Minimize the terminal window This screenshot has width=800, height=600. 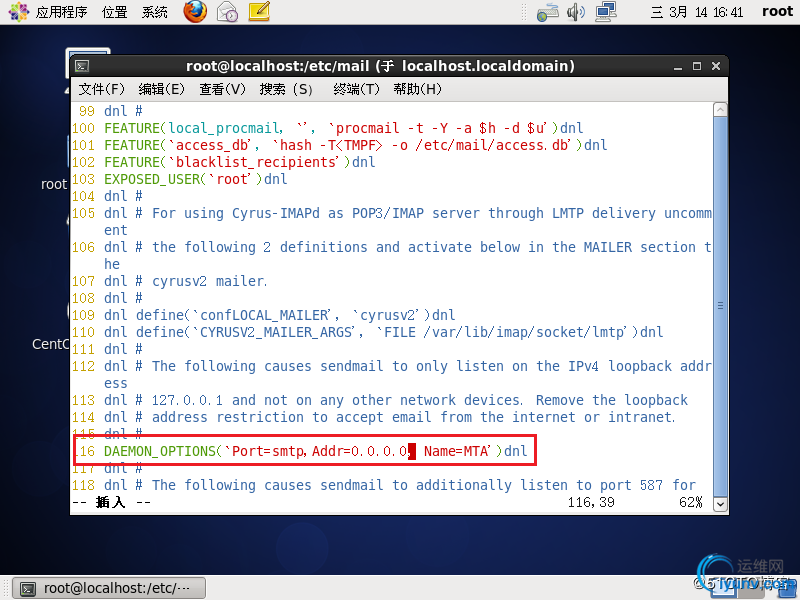[678, 66]
